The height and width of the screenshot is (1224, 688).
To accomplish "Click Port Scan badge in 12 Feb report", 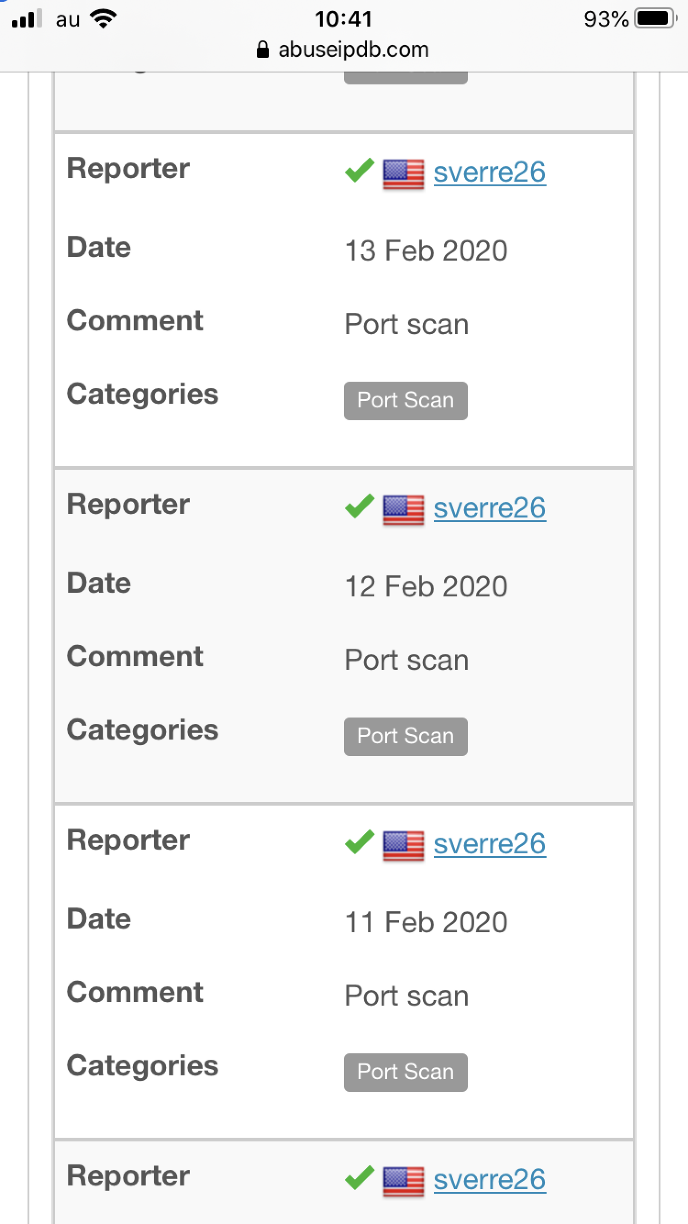I will [x=406, y=736].
